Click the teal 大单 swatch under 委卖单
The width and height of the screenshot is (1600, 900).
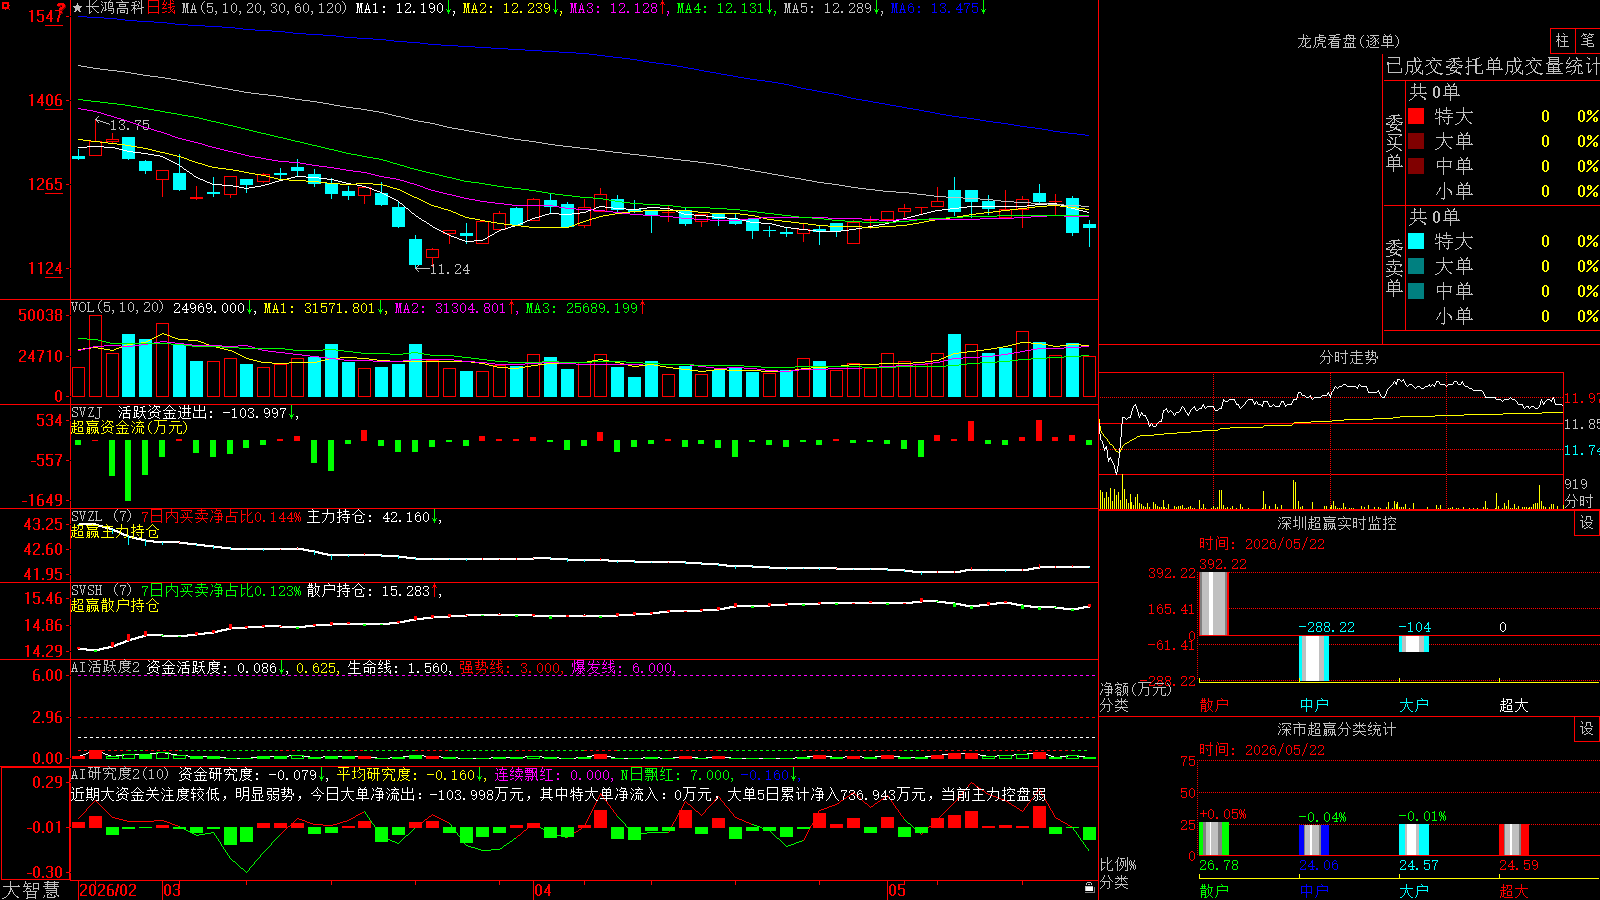(x=1416, y=266)
